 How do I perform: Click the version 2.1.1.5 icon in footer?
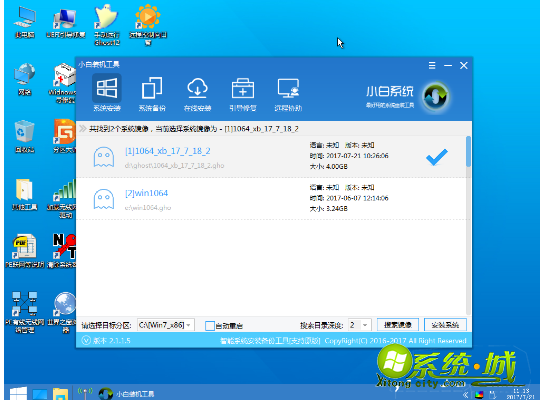(x=86, y=341)
